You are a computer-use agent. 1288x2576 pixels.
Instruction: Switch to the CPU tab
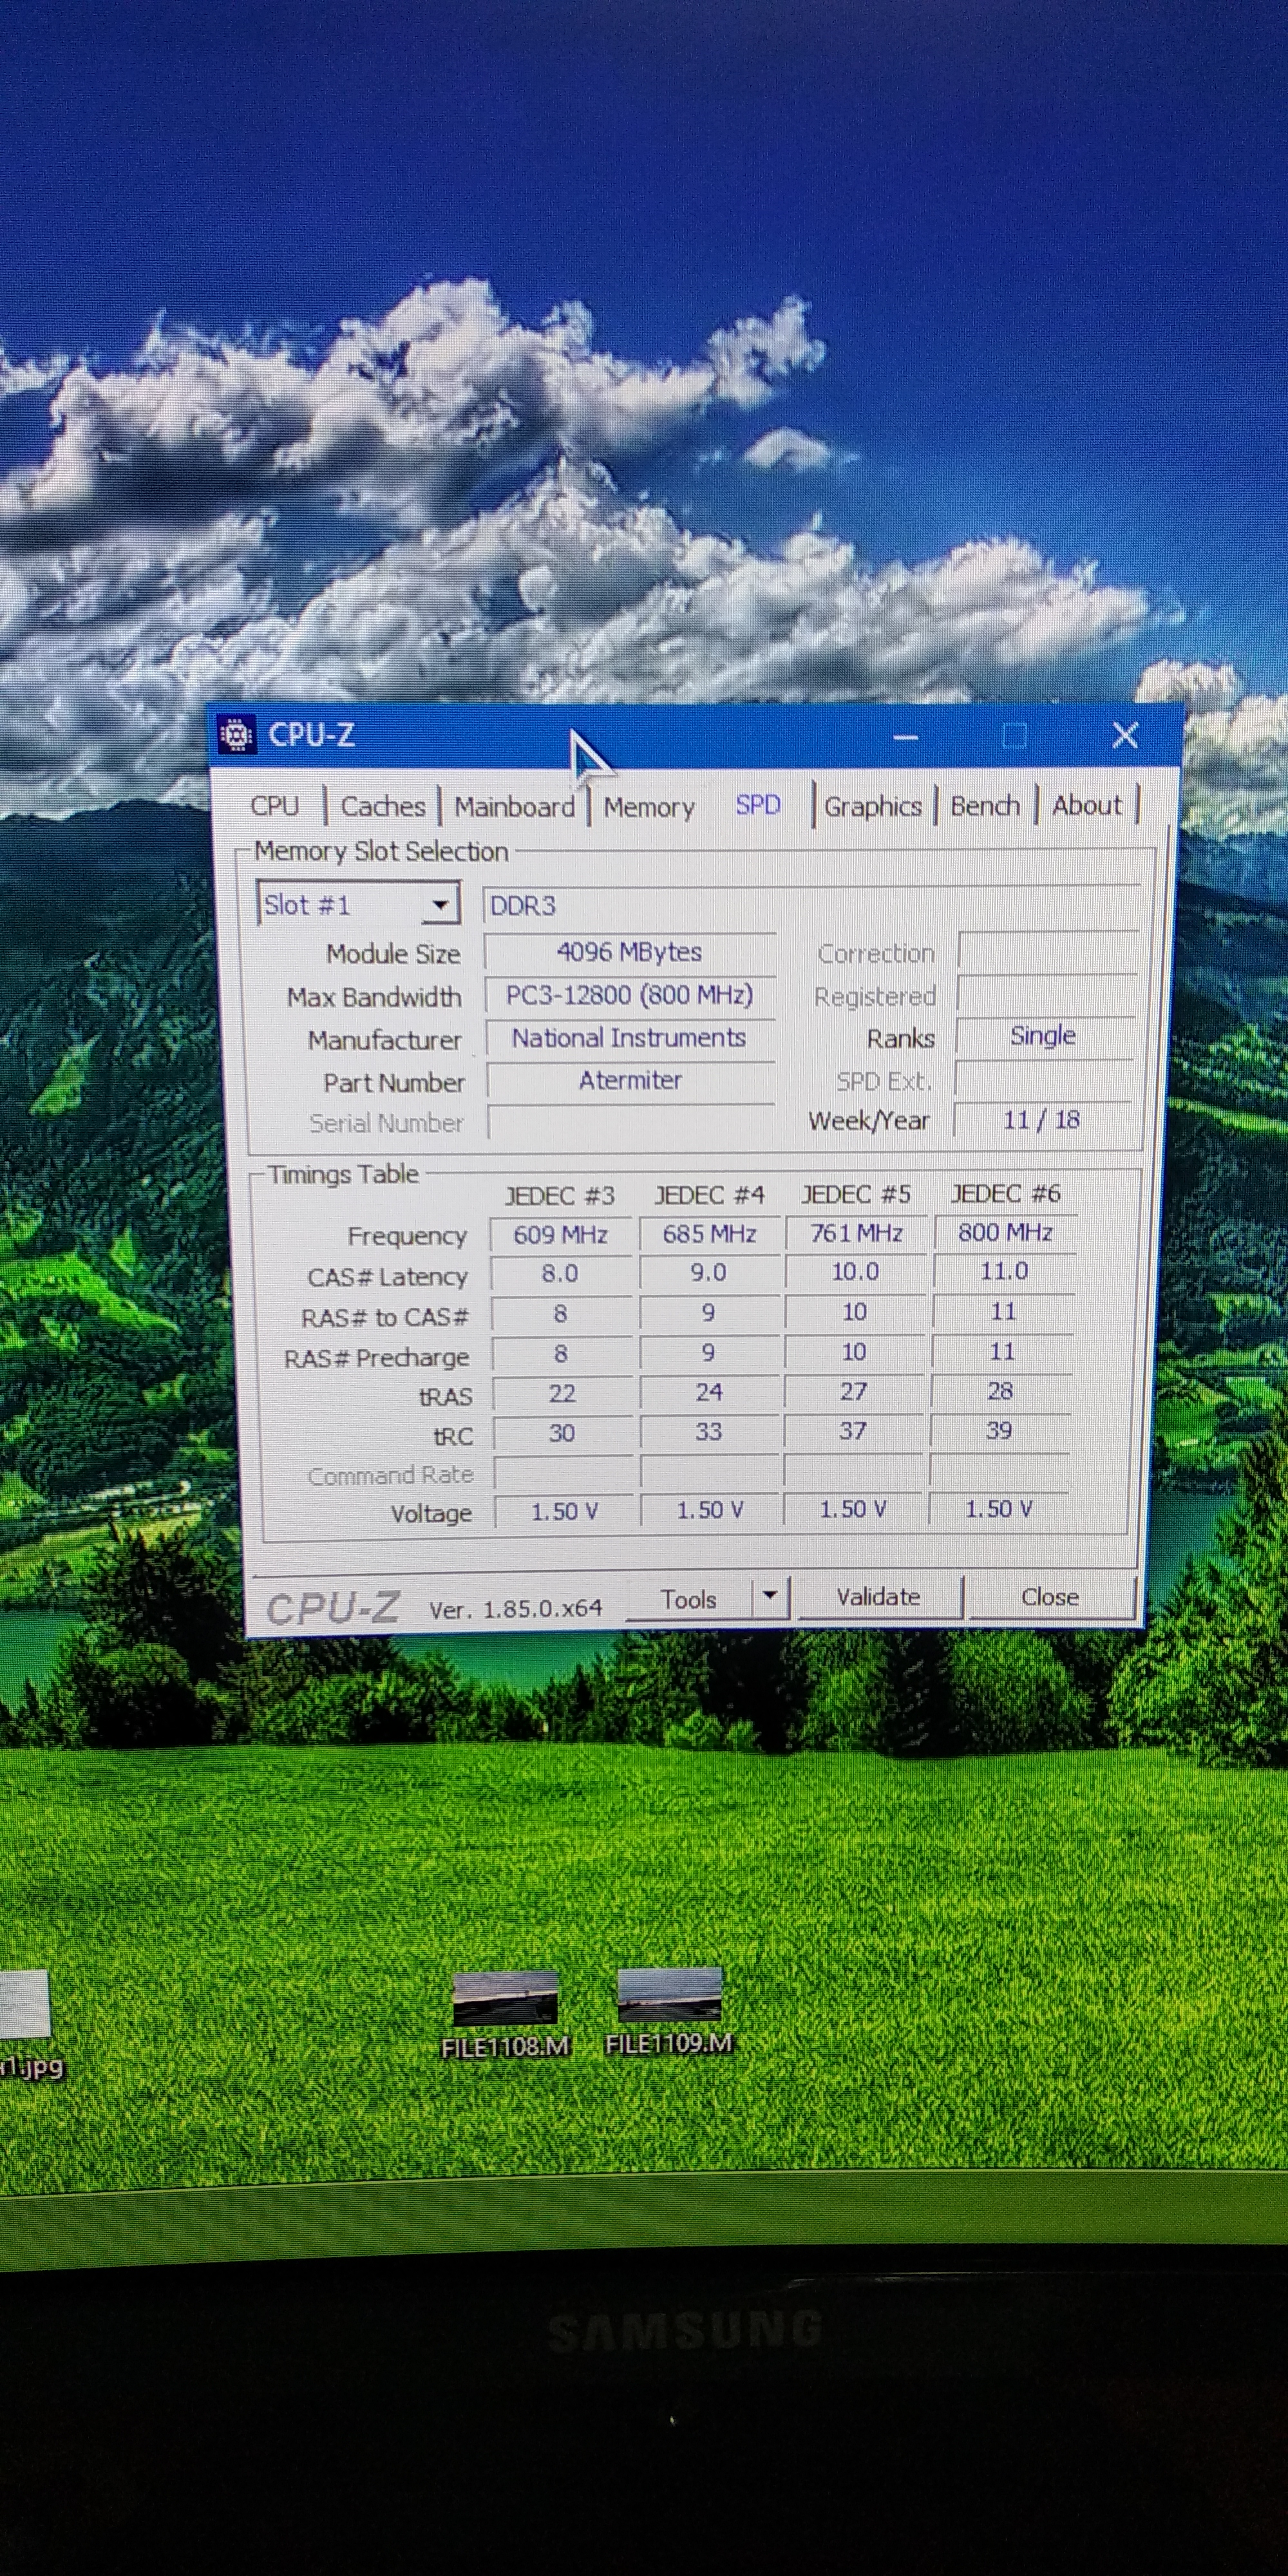(275, 806)
